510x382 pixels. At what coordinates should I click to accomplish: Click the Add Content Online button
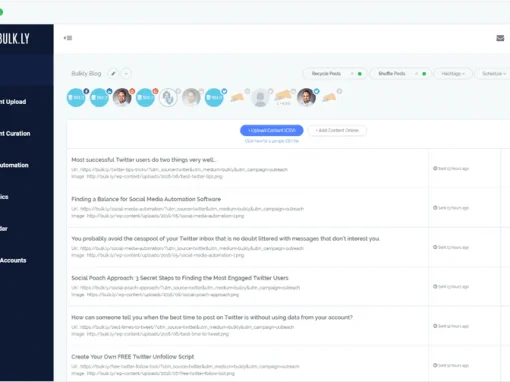pyautogui.click(x=337, y=130)
